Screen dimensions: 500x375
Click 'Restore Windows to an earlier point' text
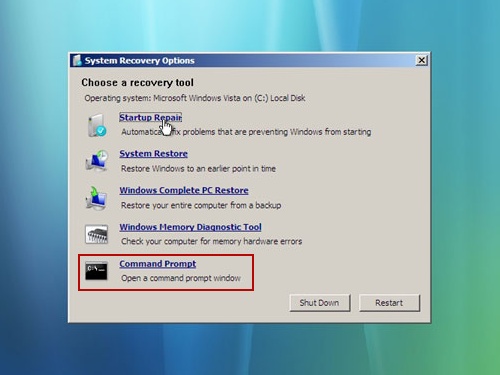click(198, 169)
